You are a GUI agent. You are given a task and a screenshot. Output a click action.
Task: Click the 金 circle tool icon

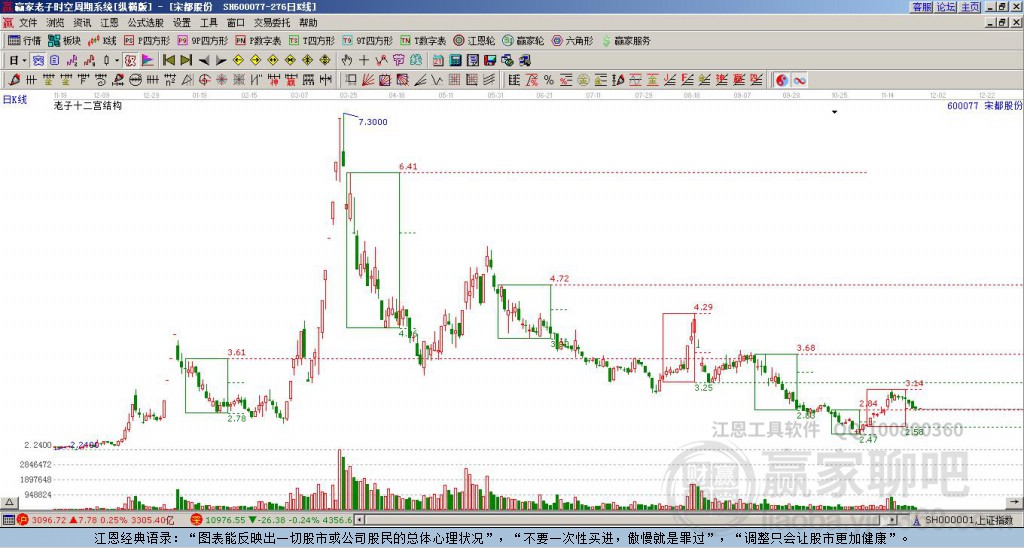point(583,80)
